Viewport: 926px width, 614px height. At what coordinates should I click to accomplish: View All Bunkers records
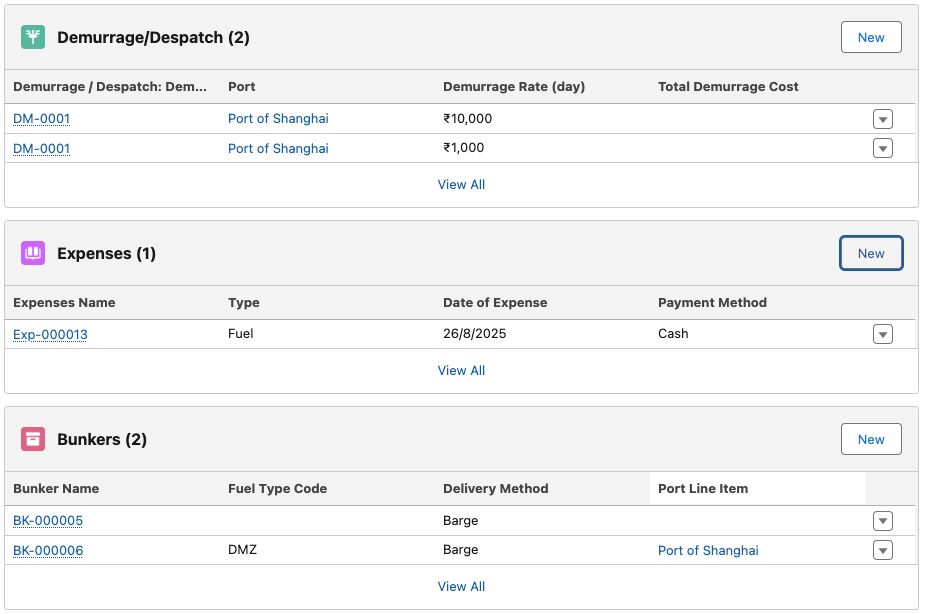click(461, 587)
